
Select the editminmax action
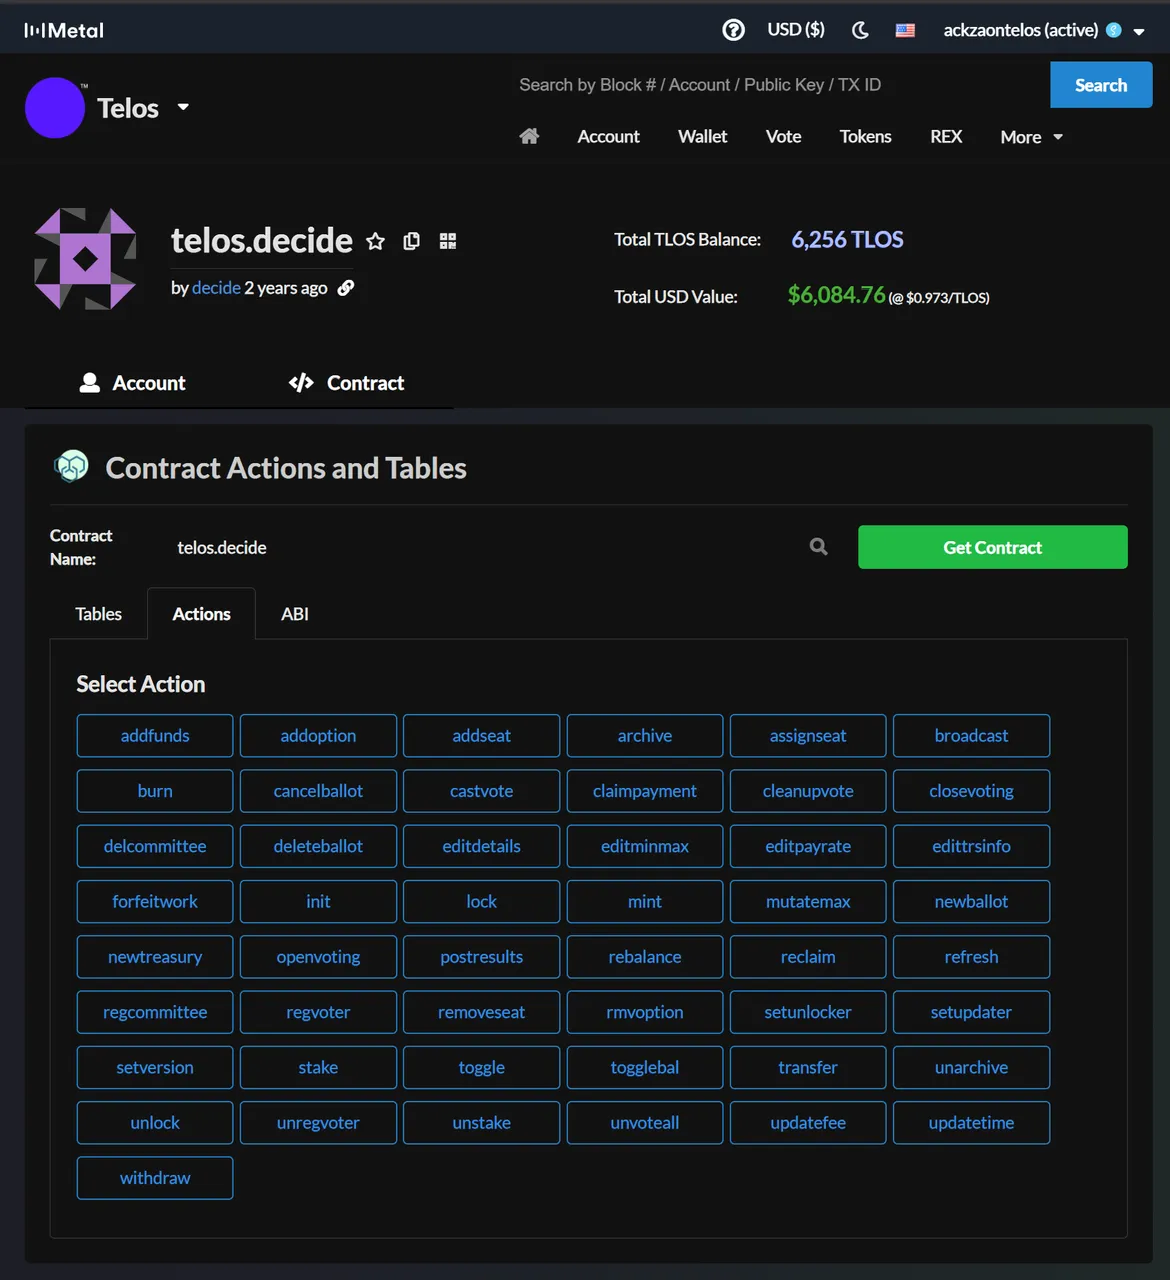pyautogui.click(x=645, y=846)
